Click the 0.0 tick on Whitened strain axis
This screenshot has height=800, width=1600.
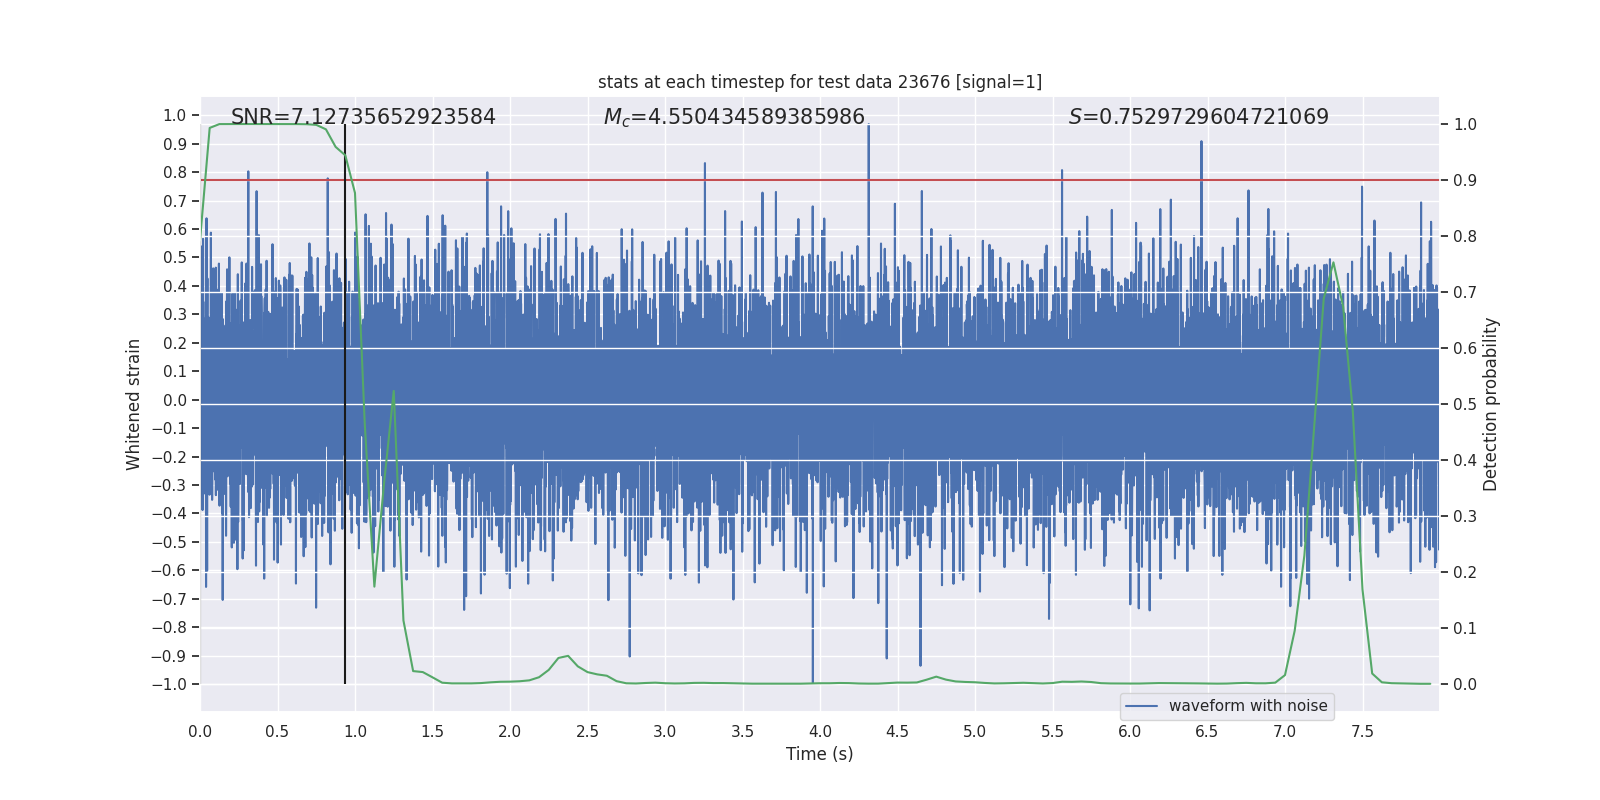(175, 400)
